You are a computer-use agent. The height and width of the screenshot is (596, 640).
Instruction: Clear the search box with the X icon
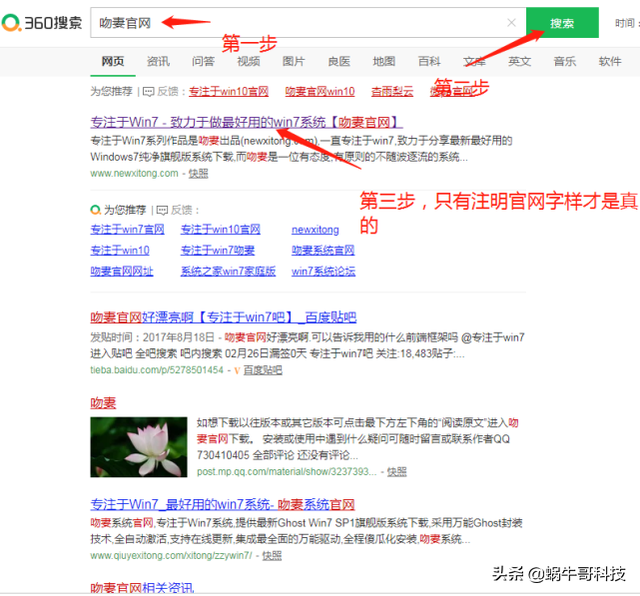coord(511,22)
